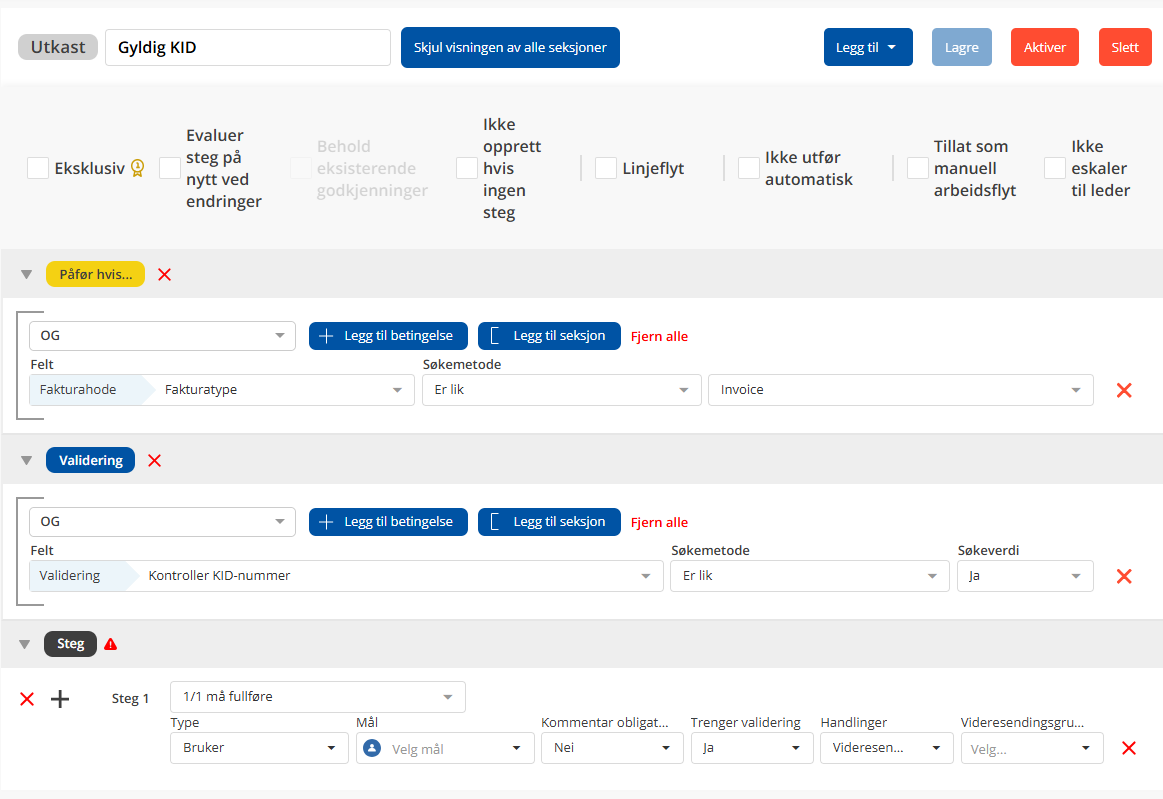Delete Steg 1 using left red X
Viewport: 1163px width, 799px height.
[27, 699]
